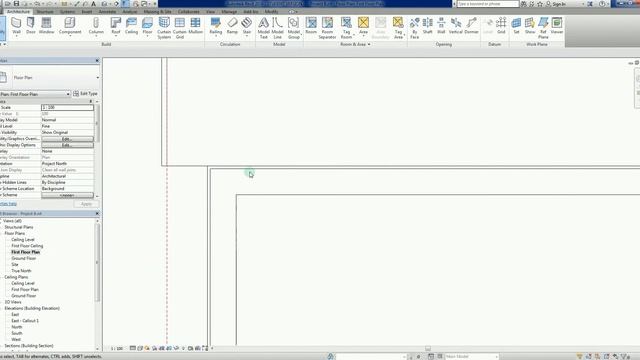Click the keyword search field
The height and width of the screenshot is (360, 640).
coord(488,4)
